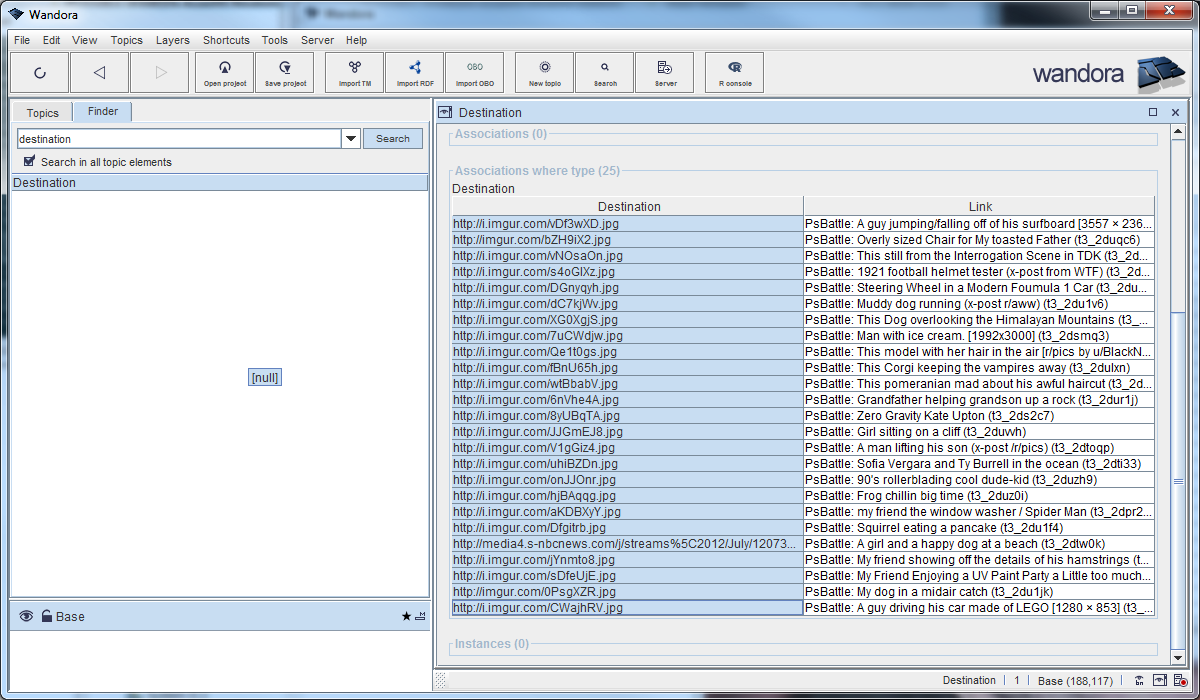This screenshot has height=700, width=1200.
Task: Go back with the left arrow button
Action: [x=99, y=72]
